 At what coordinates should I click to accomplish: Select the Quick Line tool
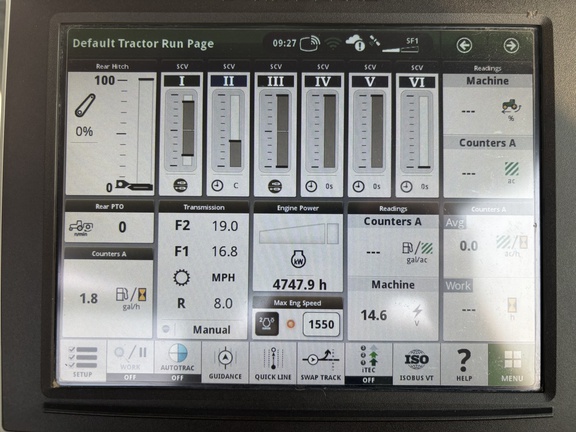pyautogui.click(x=273, y=363)
